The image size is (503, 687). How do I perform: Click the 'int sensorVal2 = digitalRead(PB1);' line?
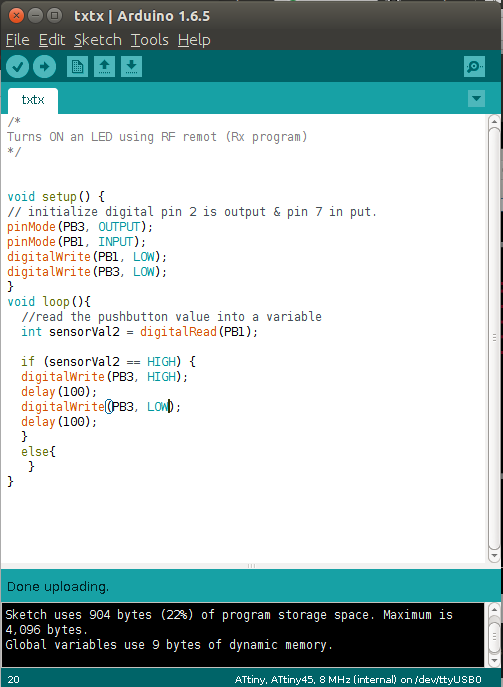tap(140, 332)
